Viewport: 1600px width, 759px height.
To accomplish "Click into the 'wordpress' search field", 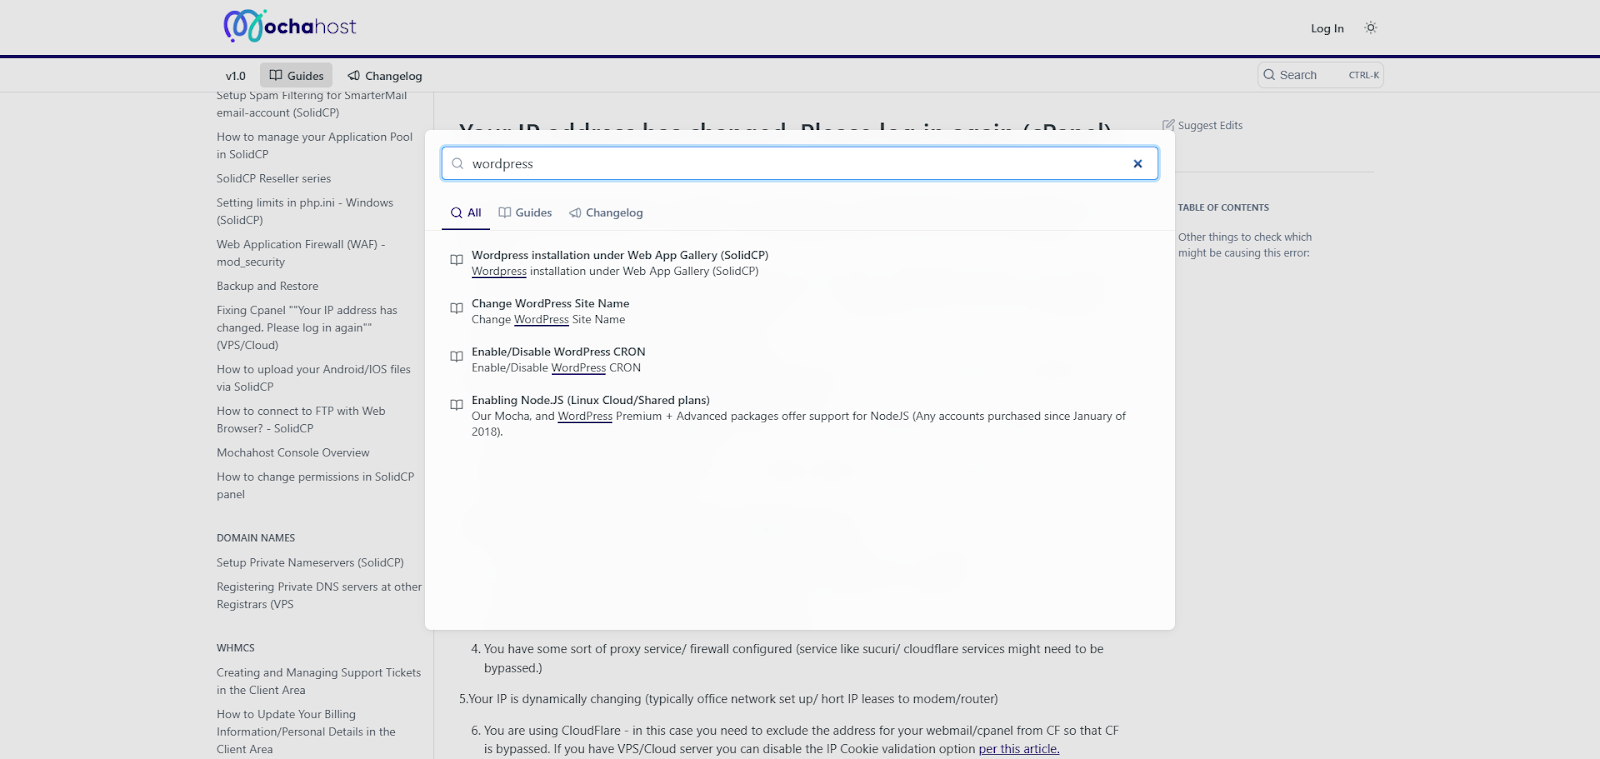I will pos(800,164).
